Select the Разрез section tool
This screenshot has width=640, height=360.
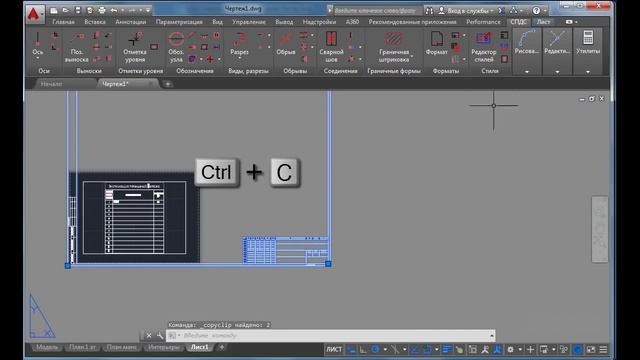click(239, 44)
